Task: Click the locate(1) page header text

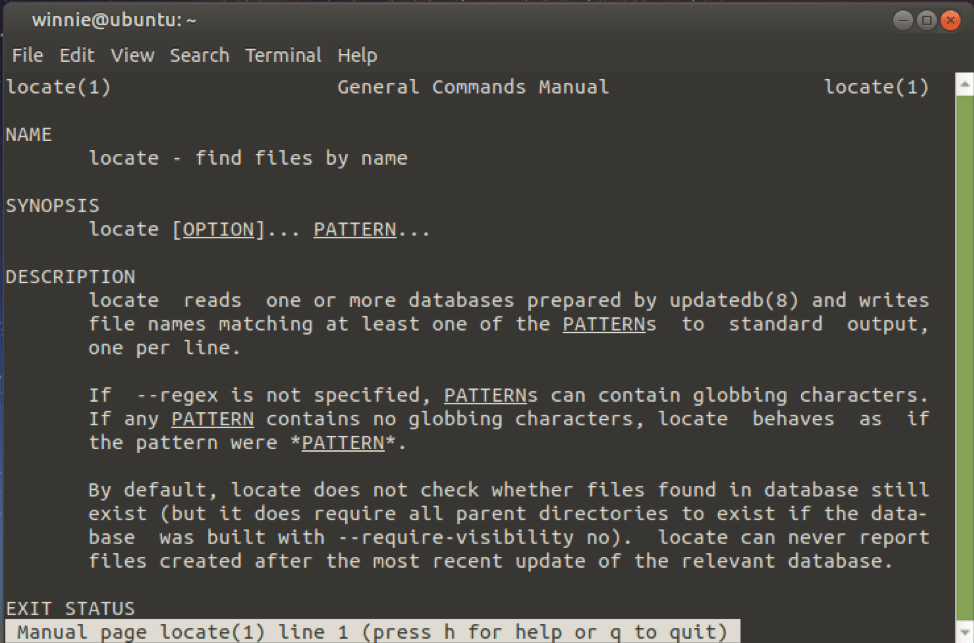Action: click(57, 86)
